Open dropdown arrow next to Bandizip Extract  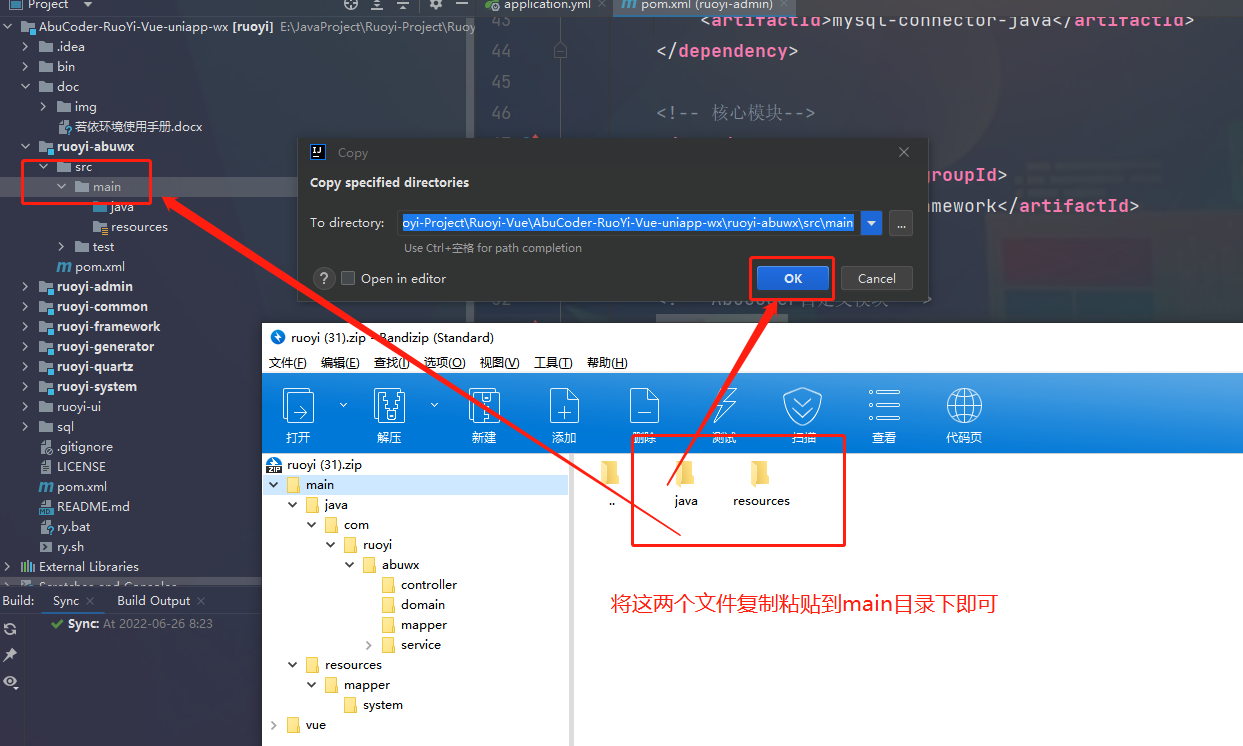[x=434, y=405]
